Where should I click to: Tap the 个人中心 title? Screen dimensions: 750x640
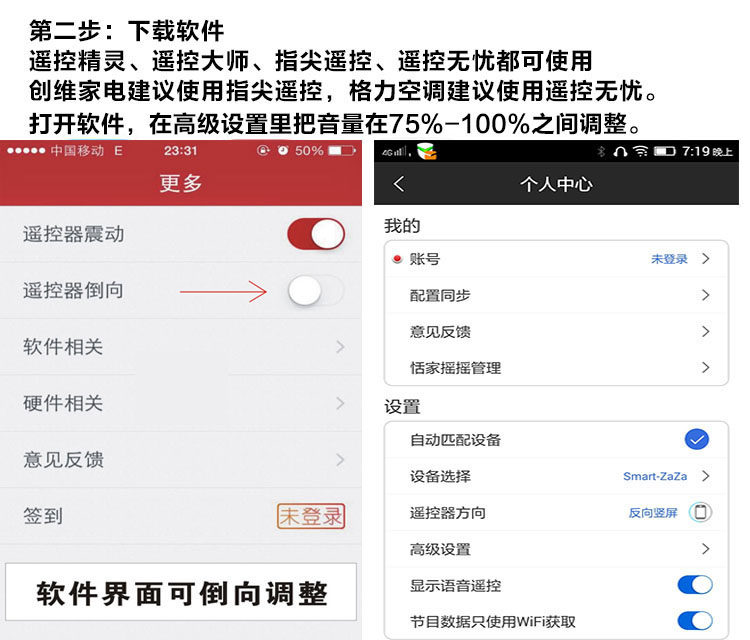tap(556, 184)
